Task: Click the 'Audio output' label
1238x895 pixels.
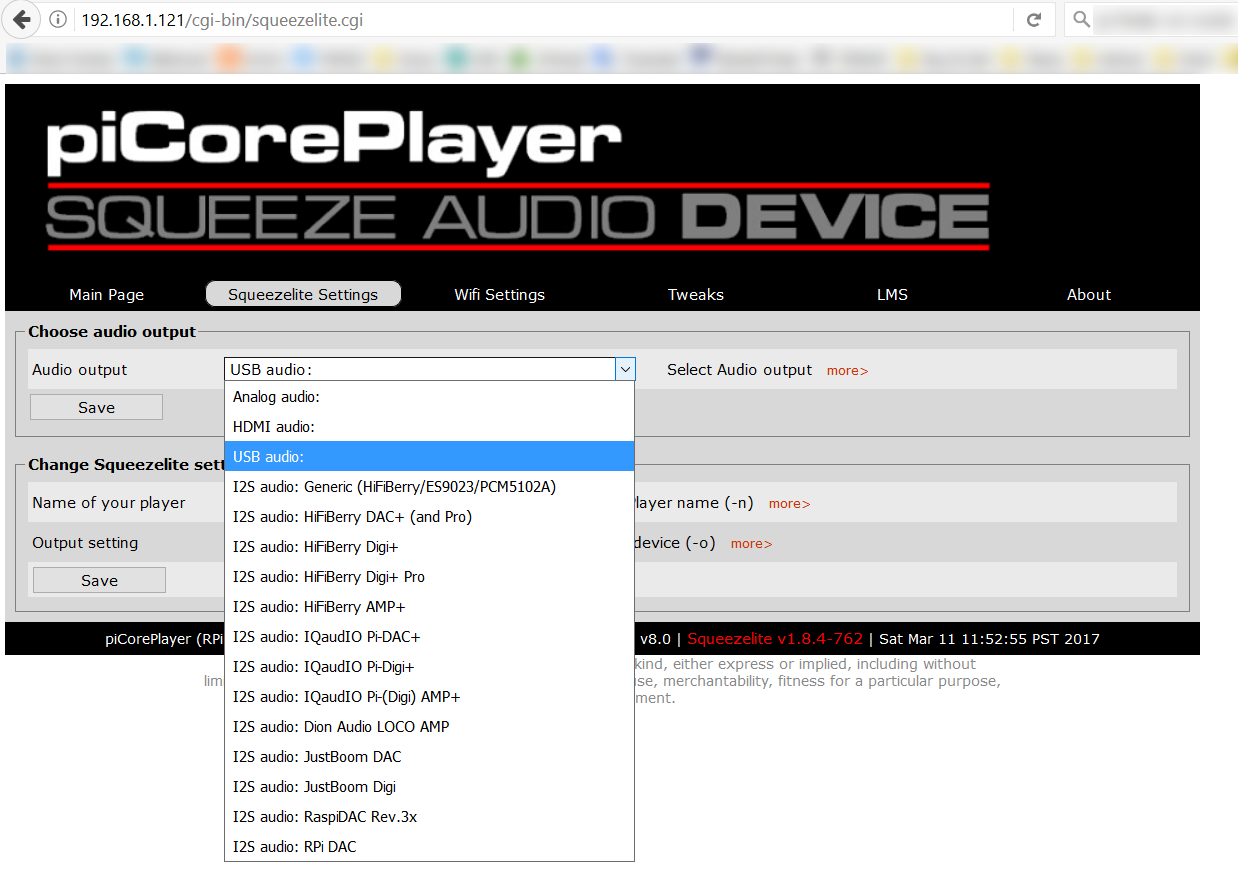Action: click(x=80, y=370)
